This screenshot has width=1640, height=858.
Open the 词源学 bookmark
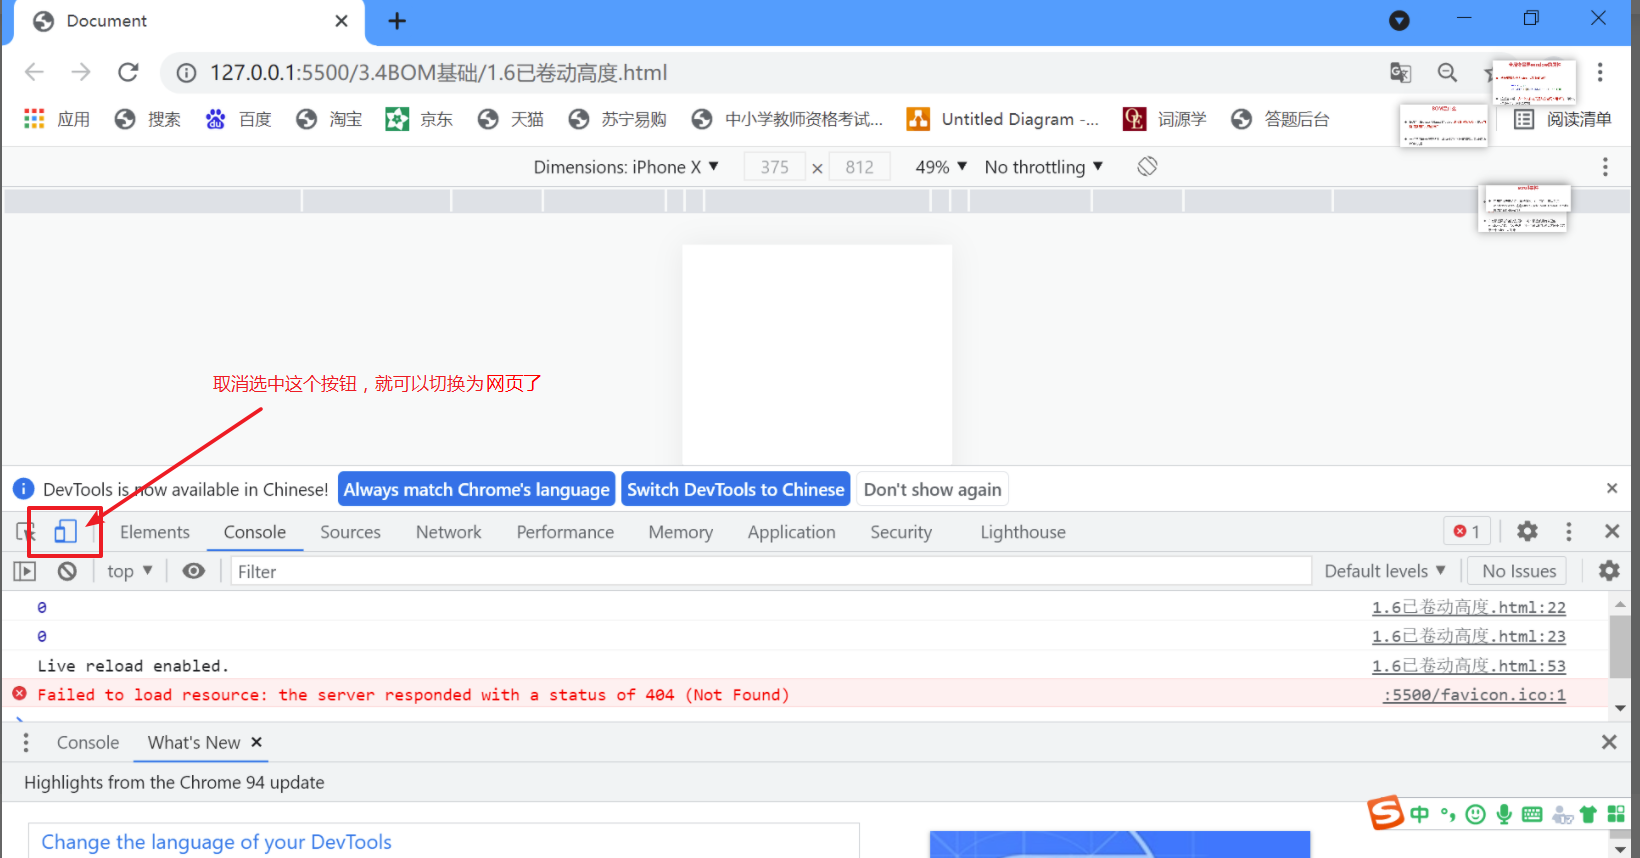1165,119
